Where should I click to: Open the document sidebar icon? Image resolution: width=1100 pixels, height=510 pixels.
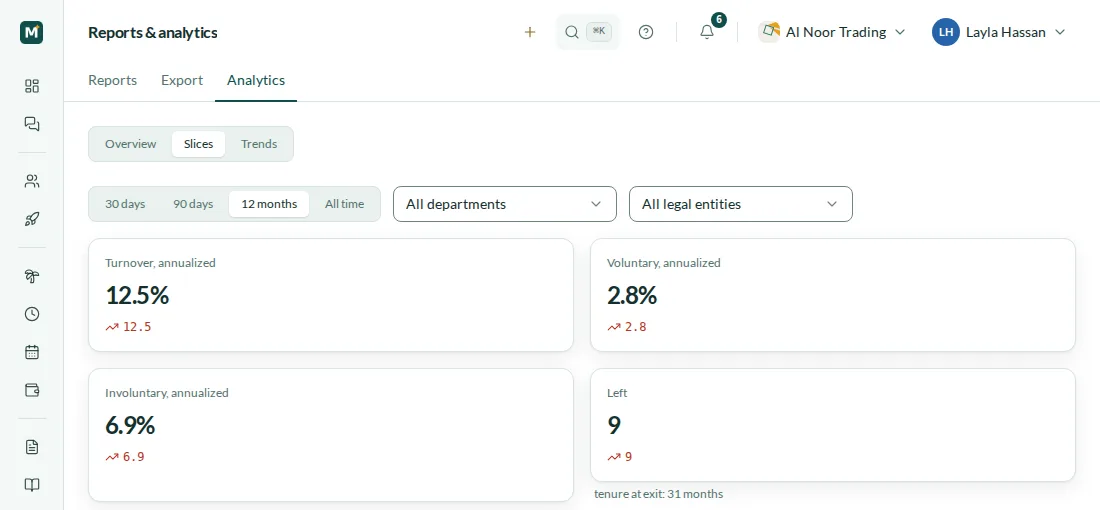[32, 447]
